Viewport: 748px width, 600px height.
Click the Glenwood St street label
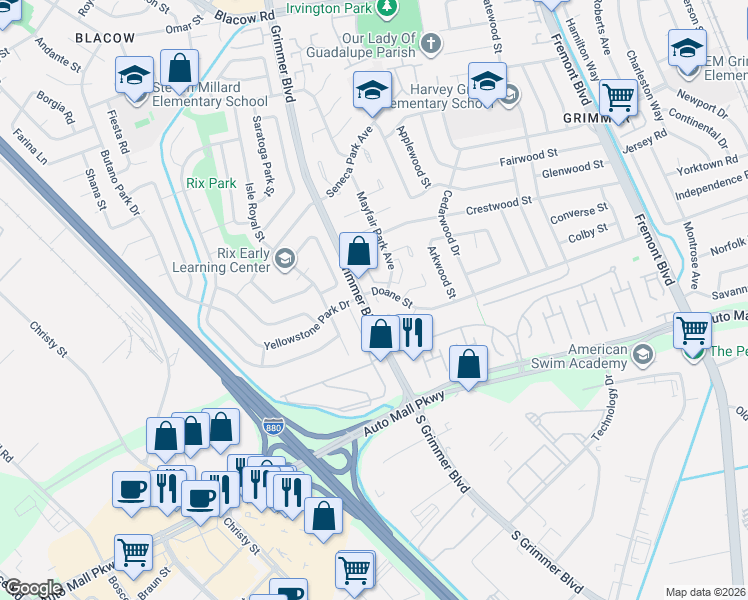pos(572,169)
